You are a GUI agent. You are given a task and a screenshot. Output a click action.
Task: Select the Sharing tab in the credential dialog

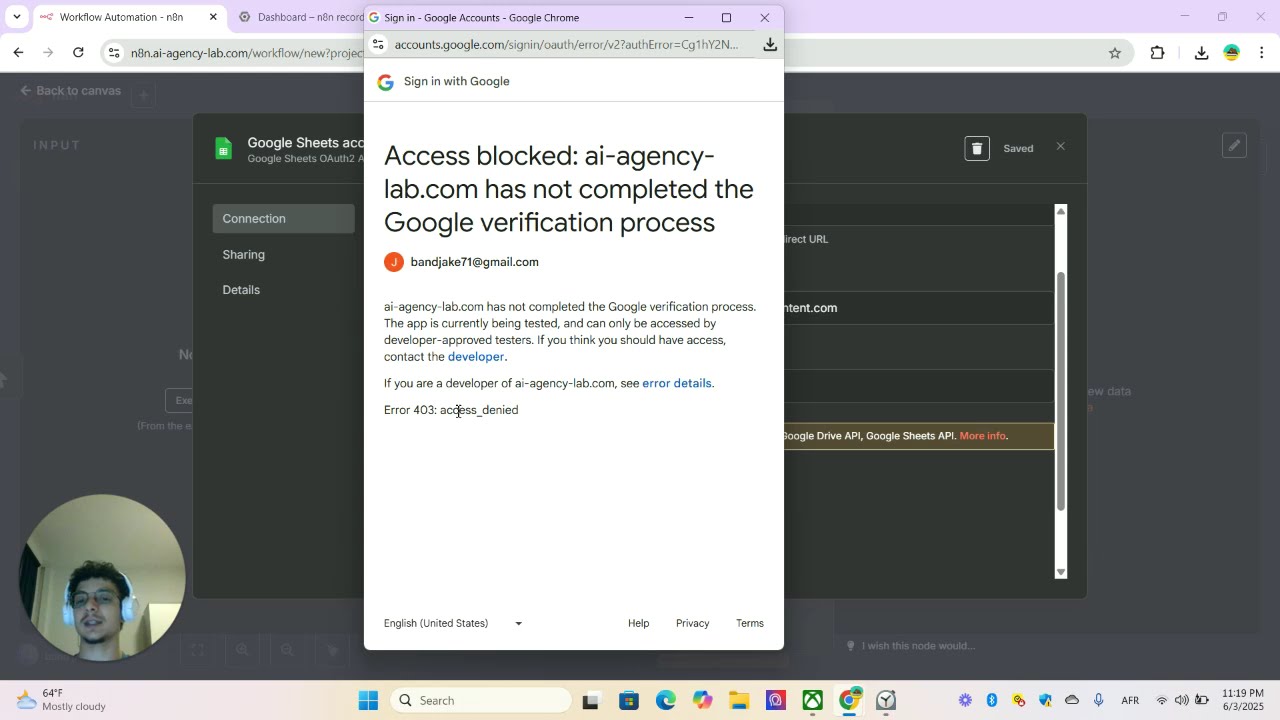tap(244, 255)
